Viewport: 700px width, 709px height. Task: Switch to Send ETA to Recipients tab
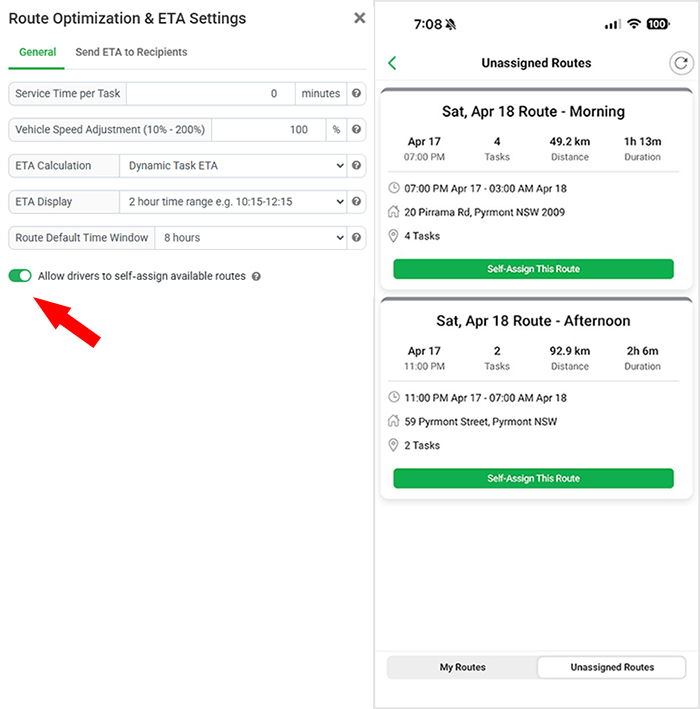click(x=131, y=52)
